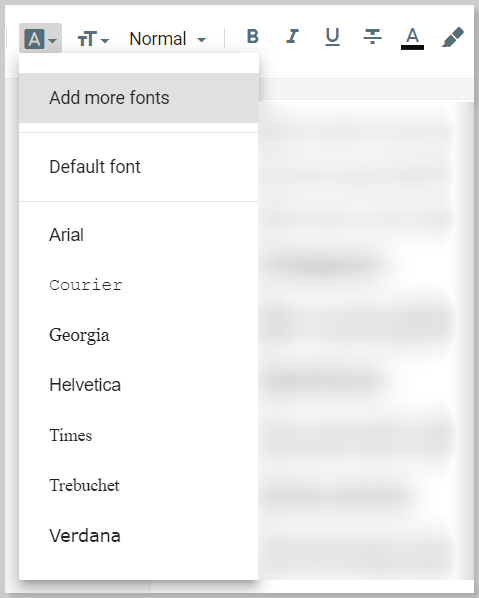Apply strikethrough formatting
479x598 pixels.
tap(372, 37)
